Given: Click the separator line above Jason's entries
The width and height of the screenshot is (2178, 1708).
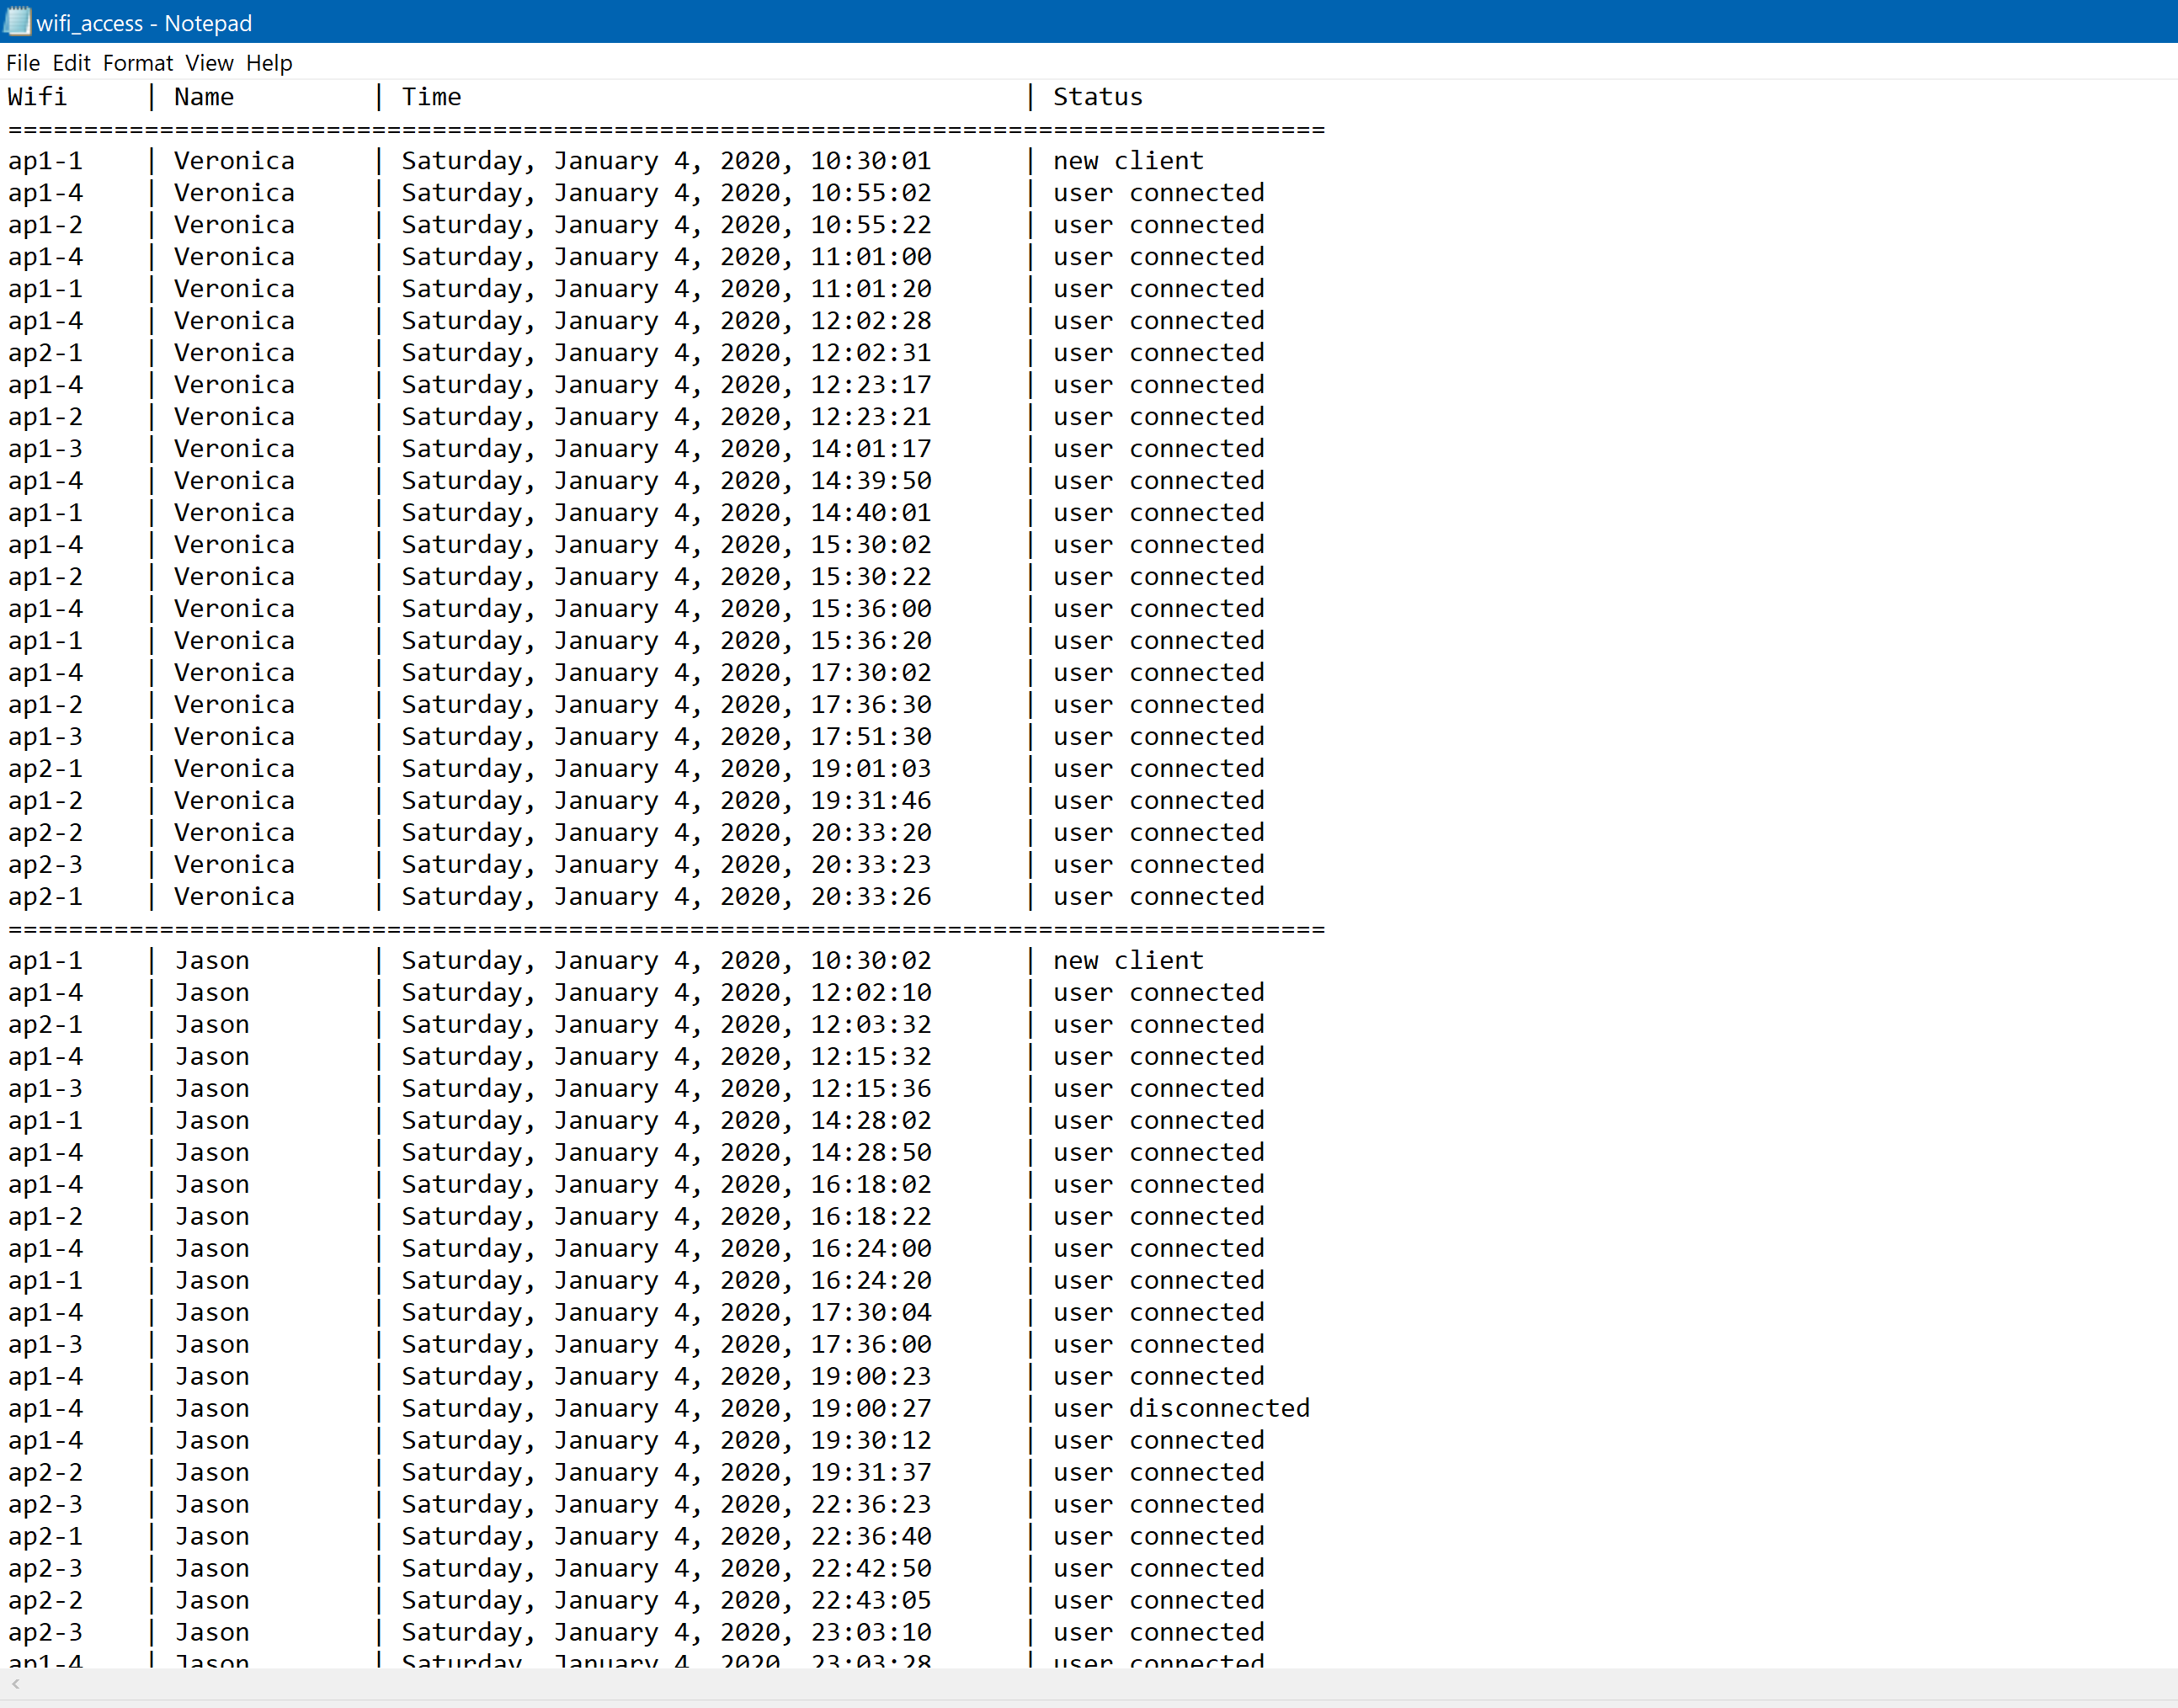Looking at the screenshot, I should (665, 929).
